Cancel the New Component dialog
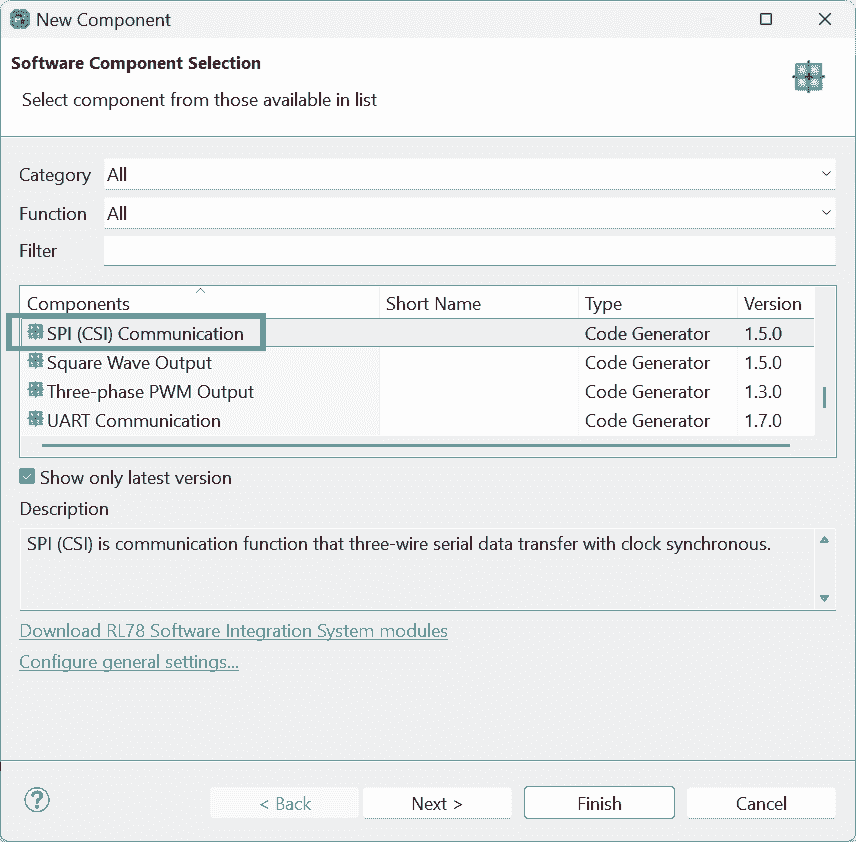The width and height of the screenshot is (856, 842). pos(760,803)
